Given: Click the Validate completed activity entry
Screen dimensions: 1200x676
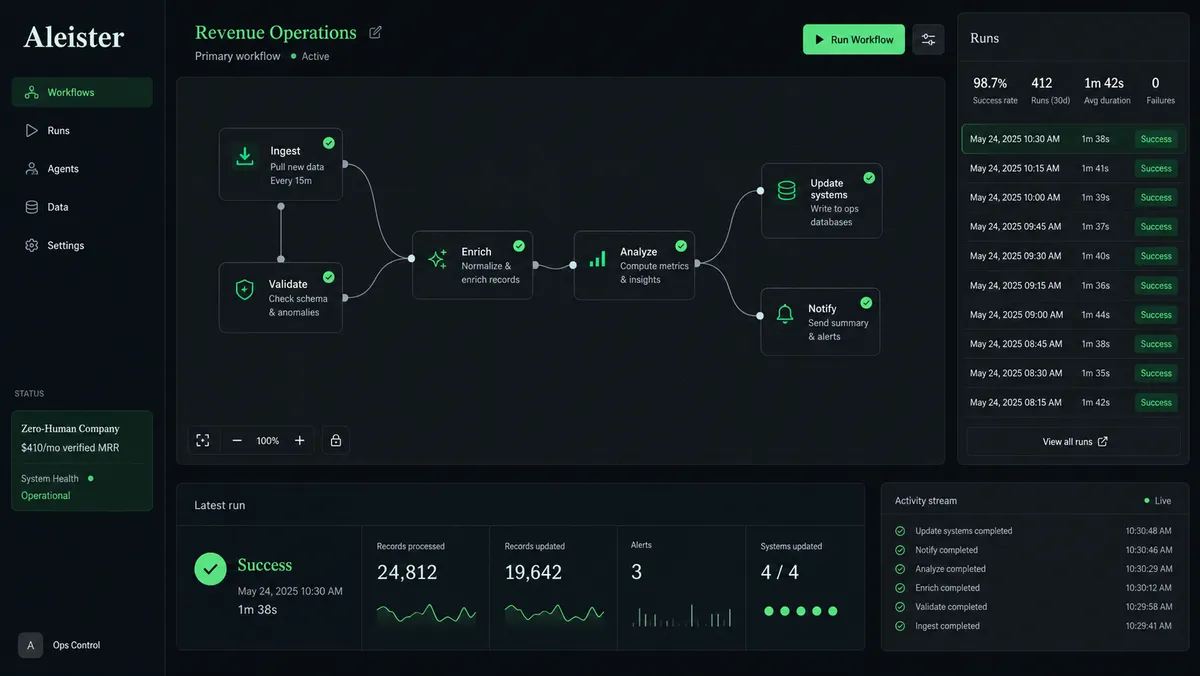Looking at the screenshot, I should point(1035,607).
